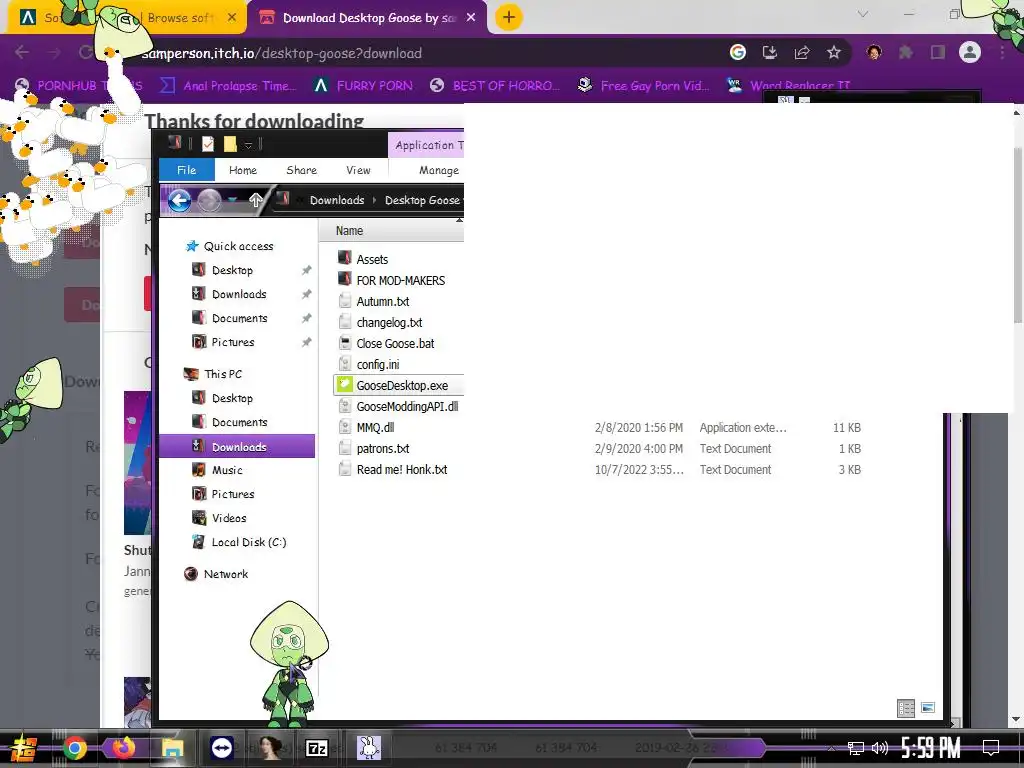
Task: Click the install/download icon in address bar
Action: pyautogui.click(x=769, y=52)
